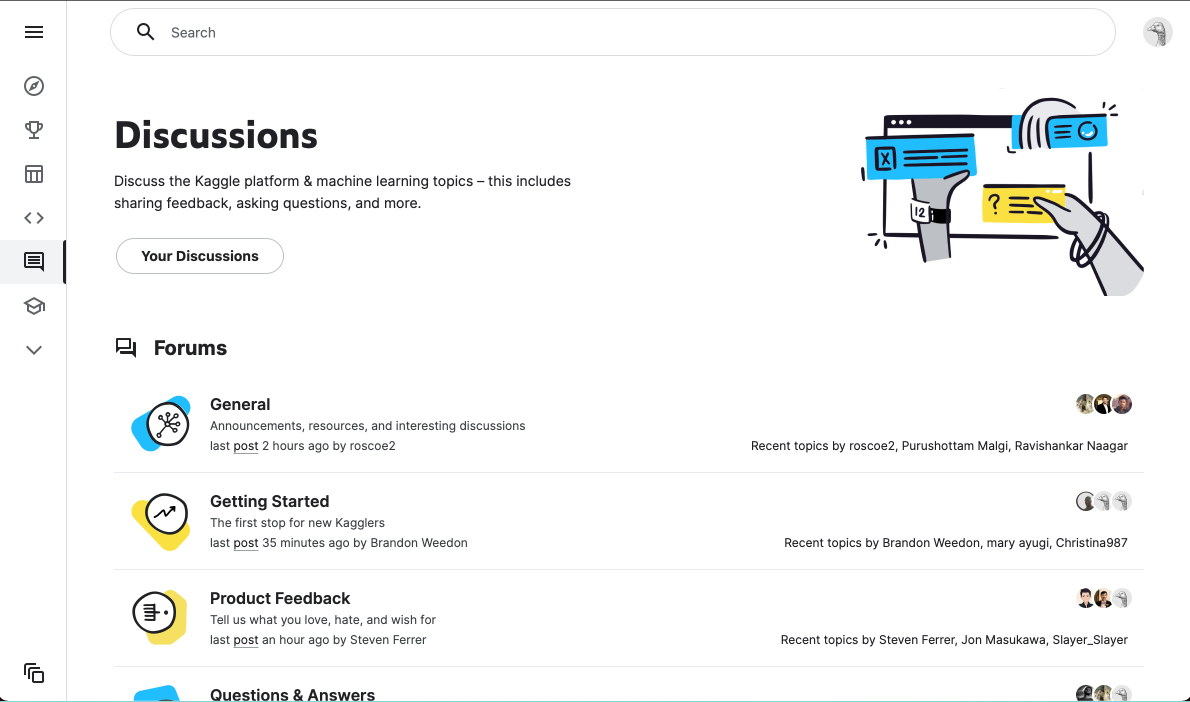Screen dimensions: 1190x702
Task: Open the General forum title
Action: [240, 405]
